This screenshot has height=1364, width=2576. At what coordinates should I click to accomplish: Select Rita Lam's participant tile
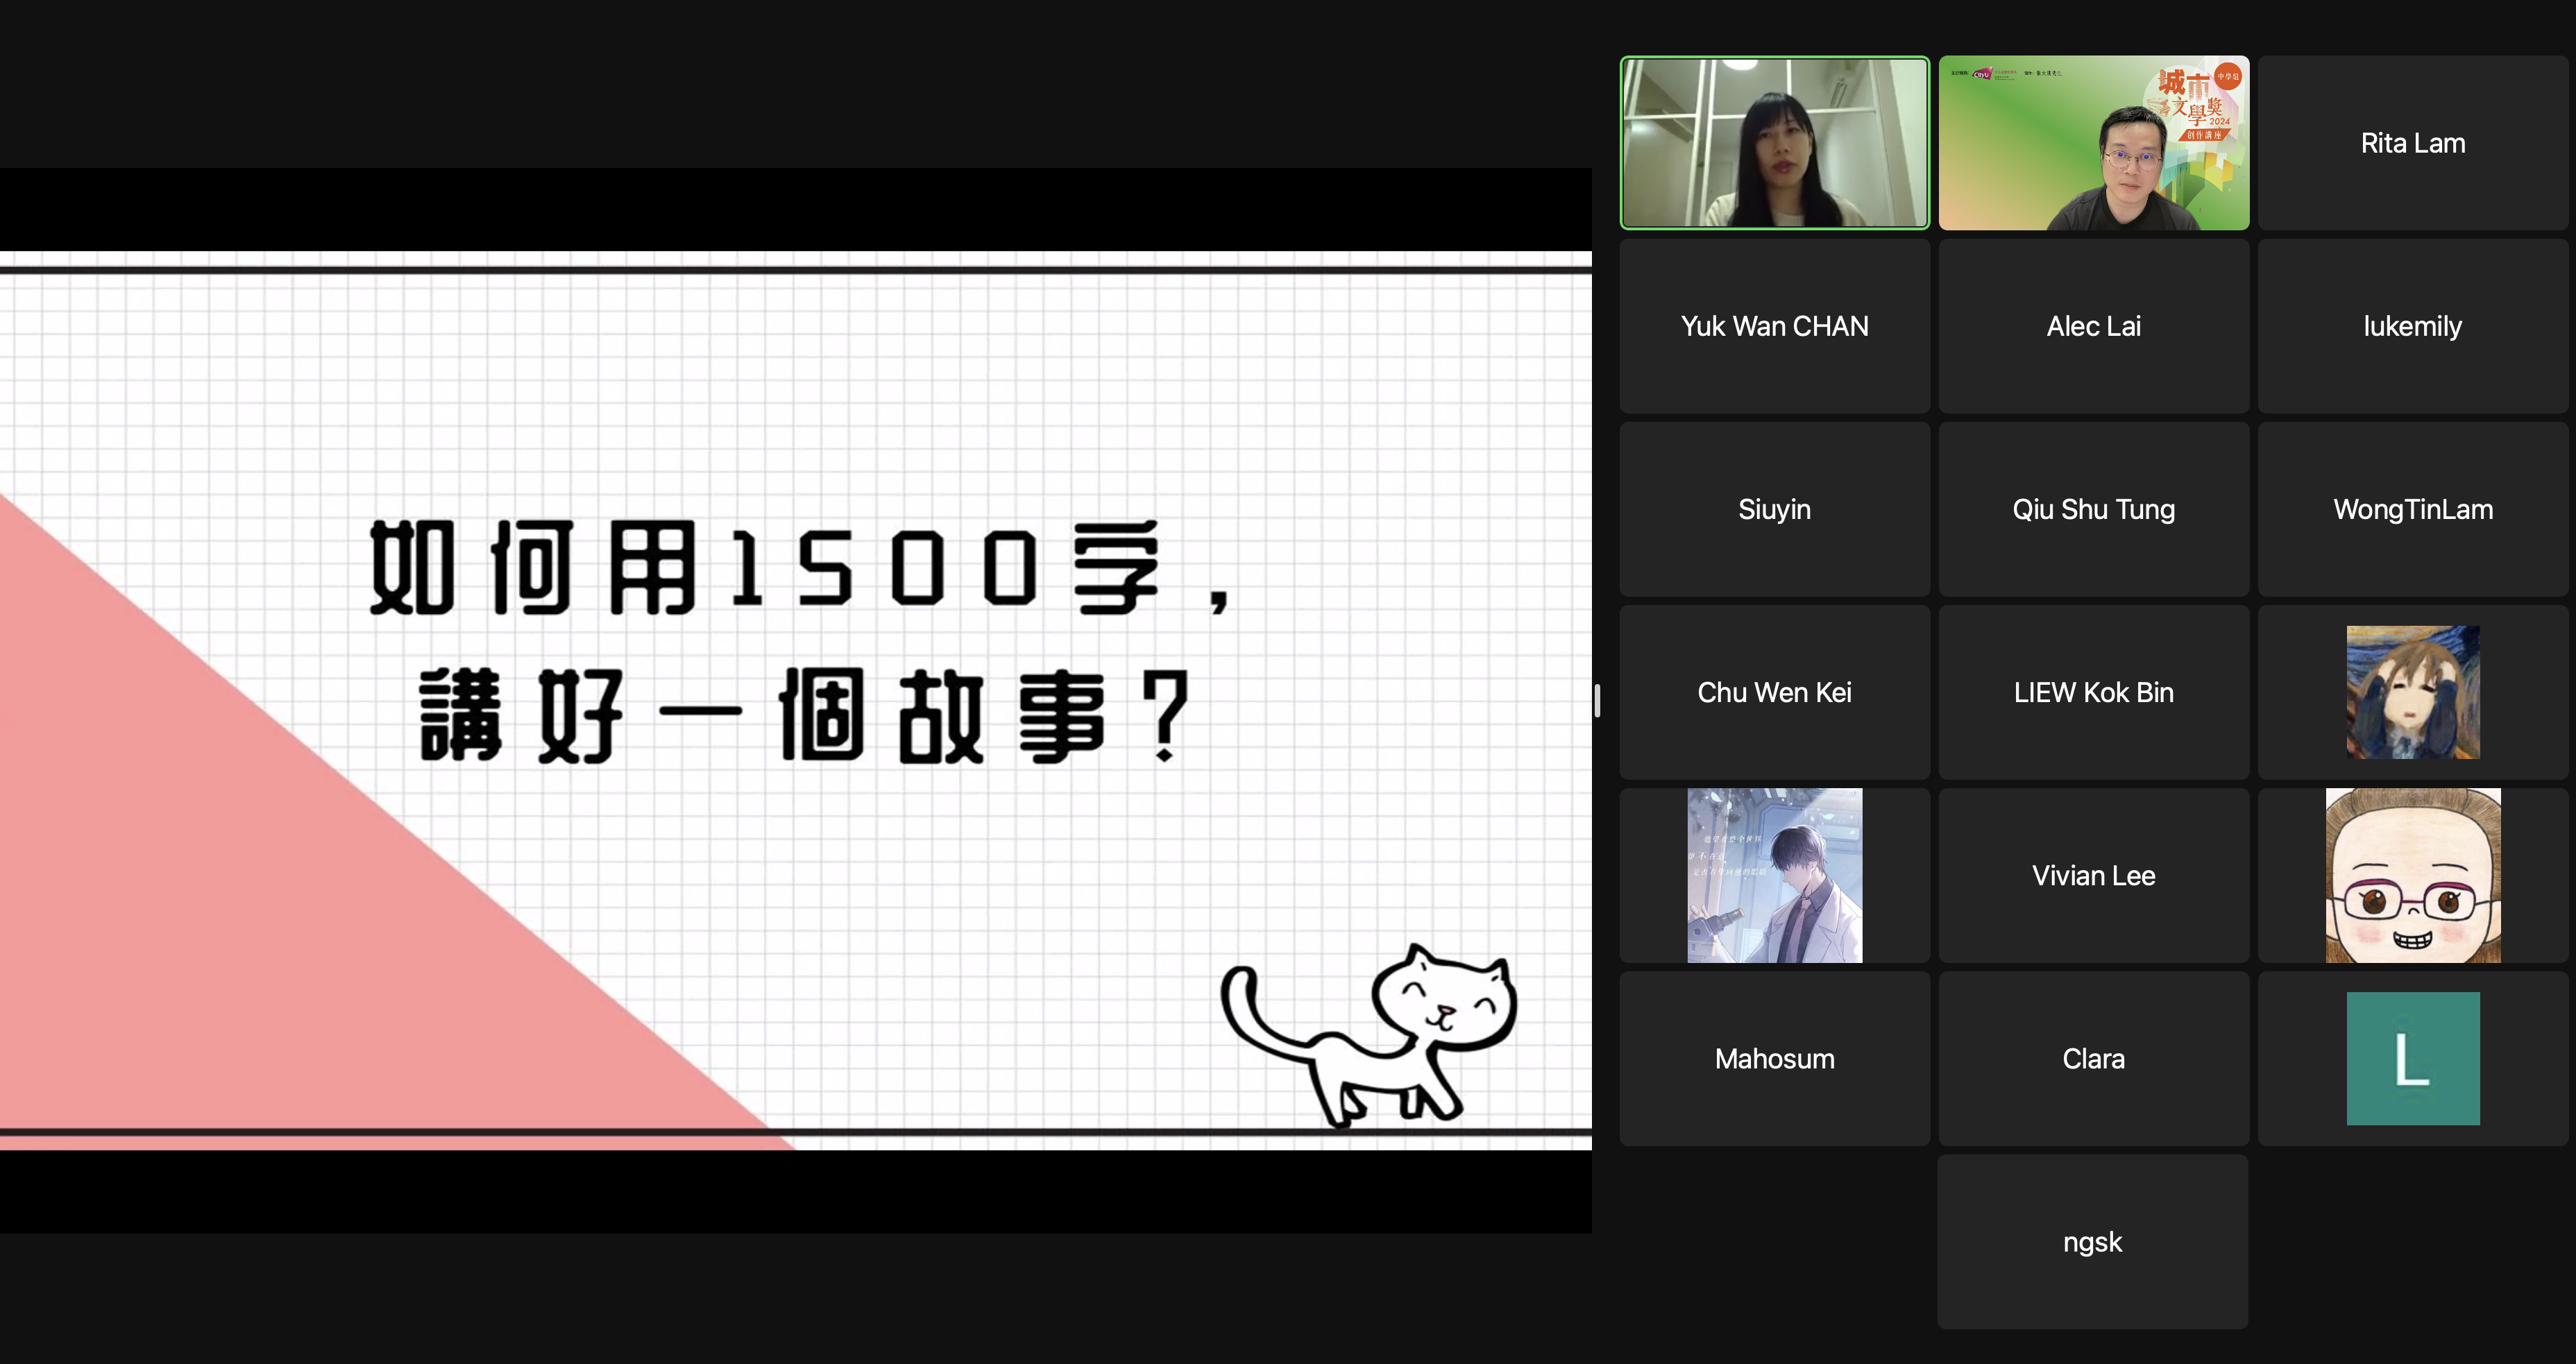point(2412,143)
